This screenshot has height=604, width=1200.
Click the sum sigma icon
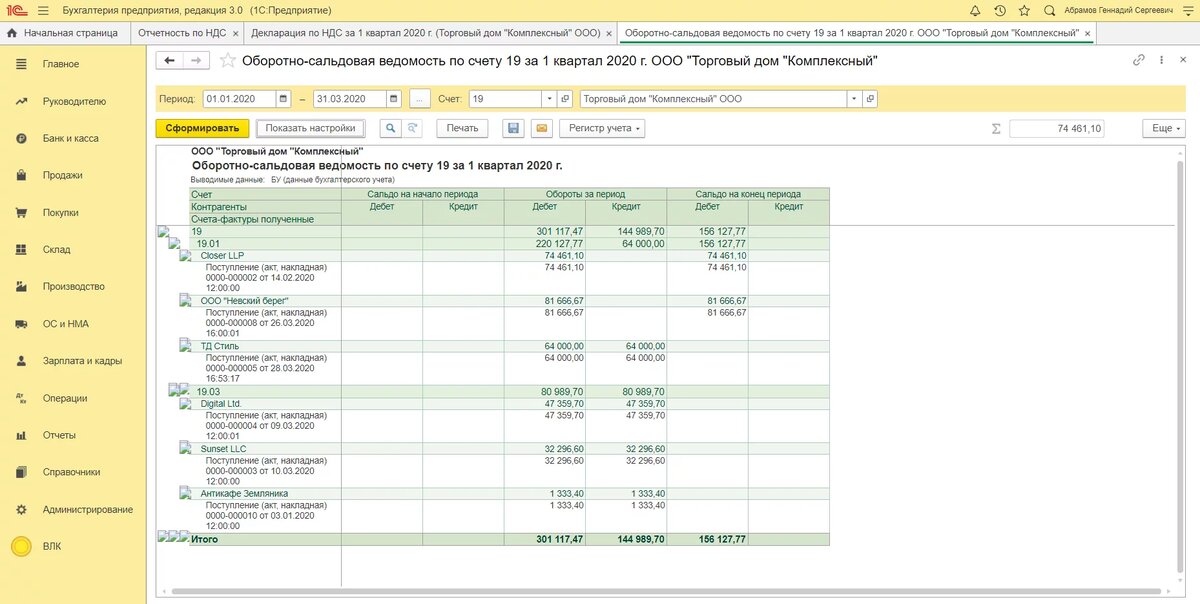pos(995,129)
